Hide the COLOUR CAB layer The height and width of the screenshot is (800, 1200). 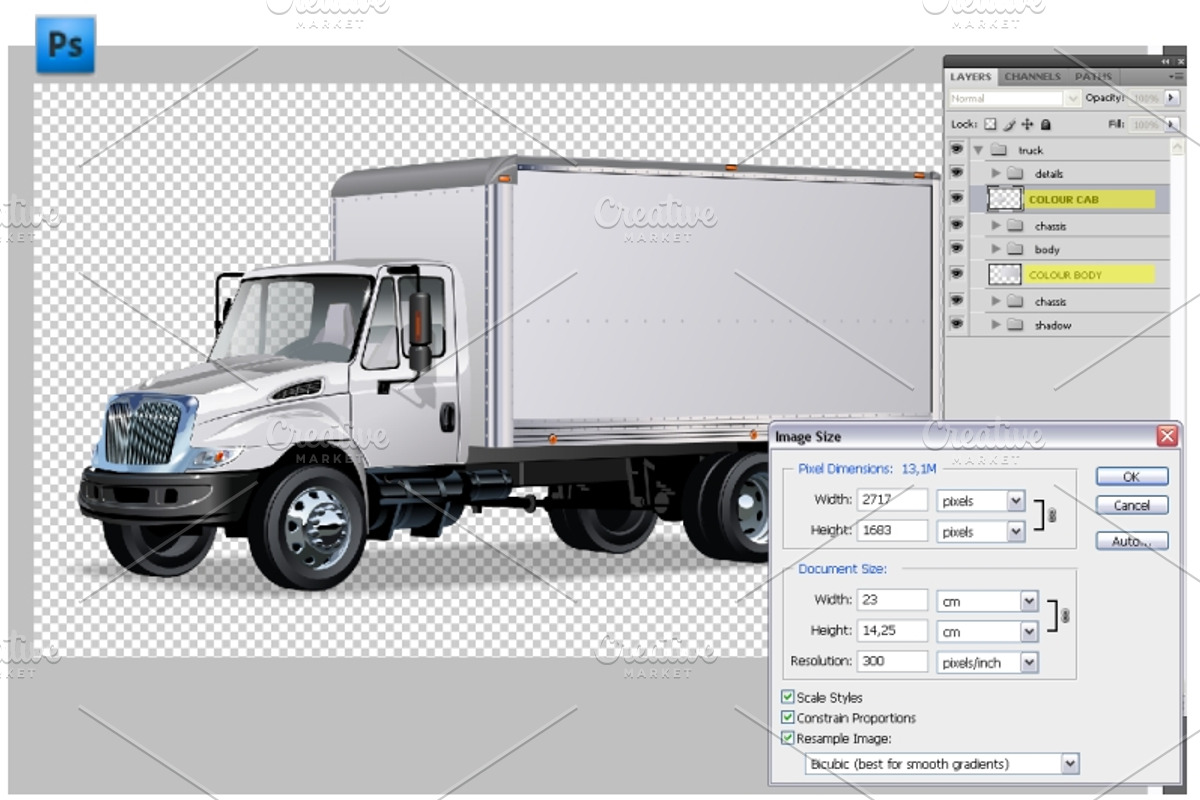coord(957,199)
